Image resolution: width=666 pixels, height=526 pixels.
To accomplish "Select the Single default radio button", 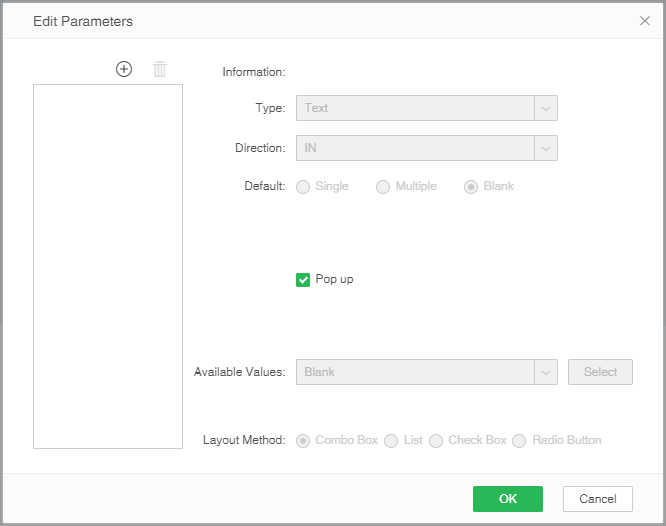I will click(303, 187).
